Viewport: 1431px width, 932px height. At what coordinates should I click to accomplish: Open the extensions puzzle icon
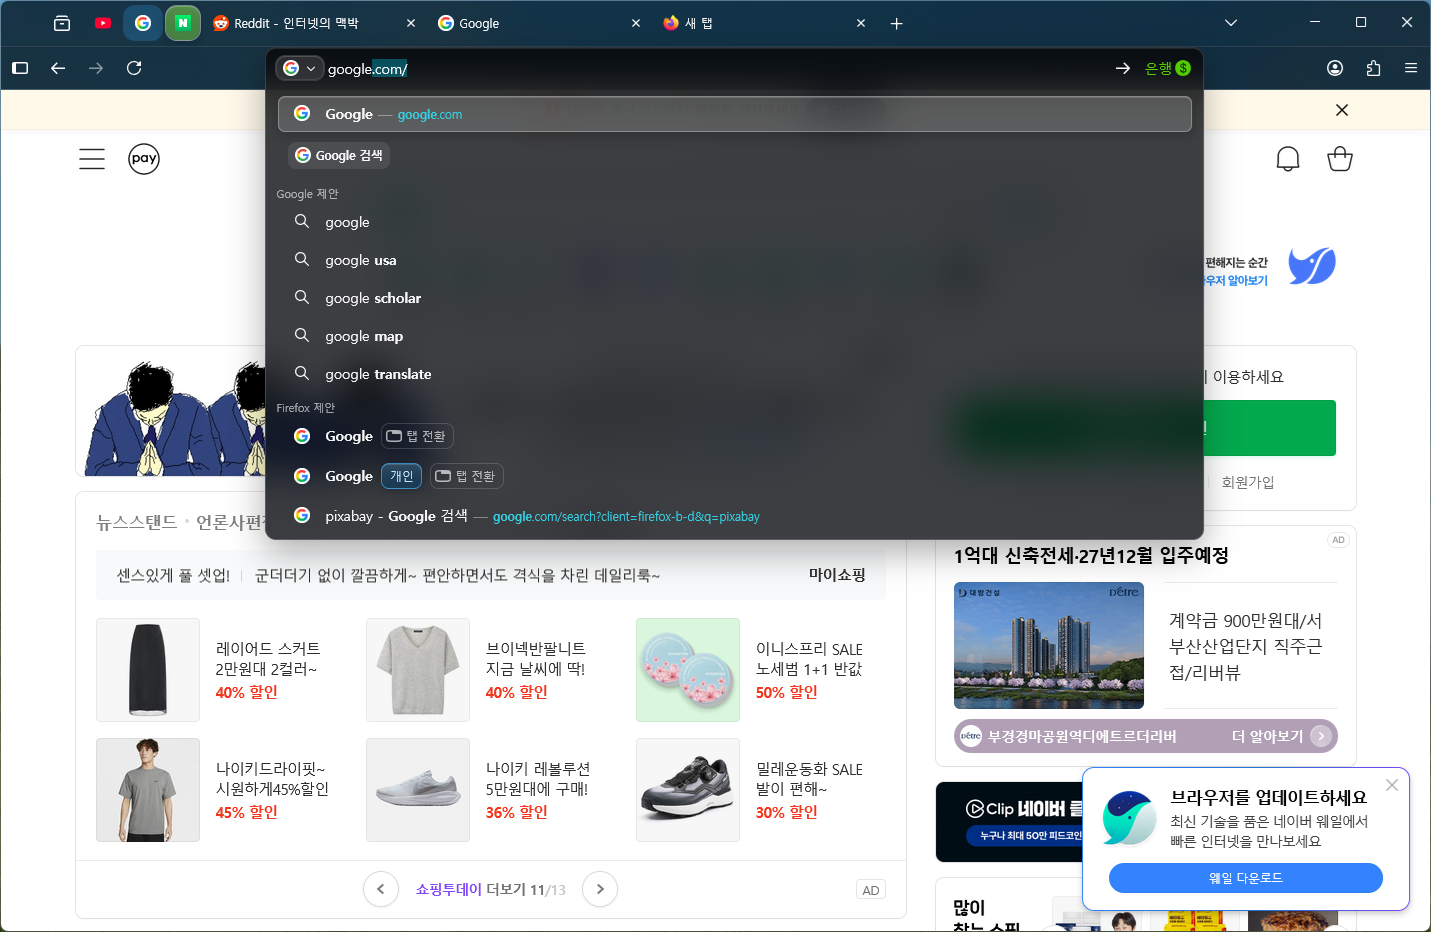point(1373,68)
